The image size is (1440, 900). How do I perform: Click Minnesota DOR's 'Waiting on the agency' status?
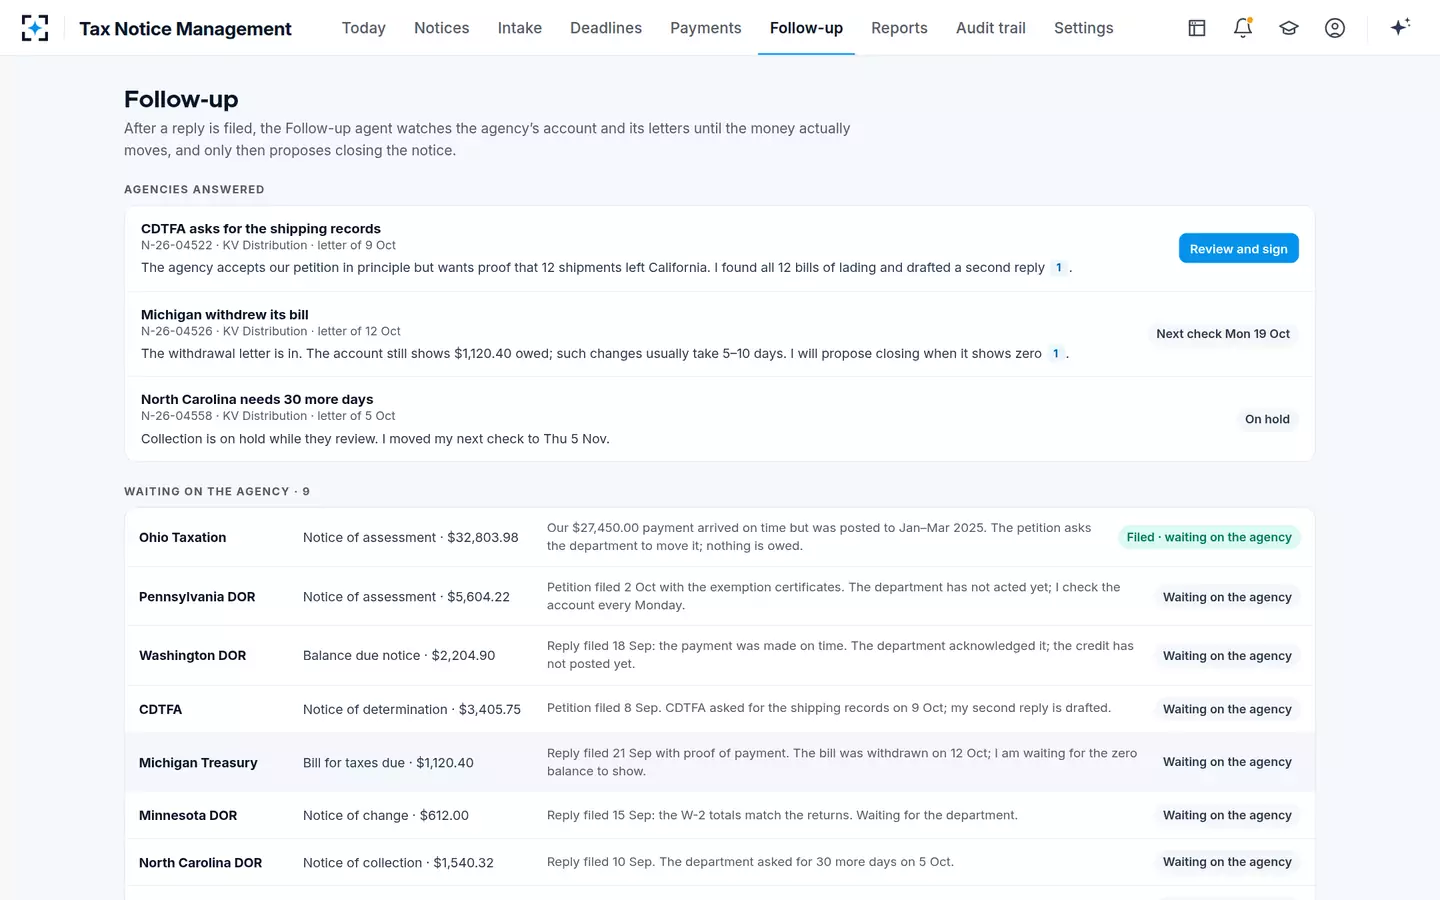pos(1227,815)
